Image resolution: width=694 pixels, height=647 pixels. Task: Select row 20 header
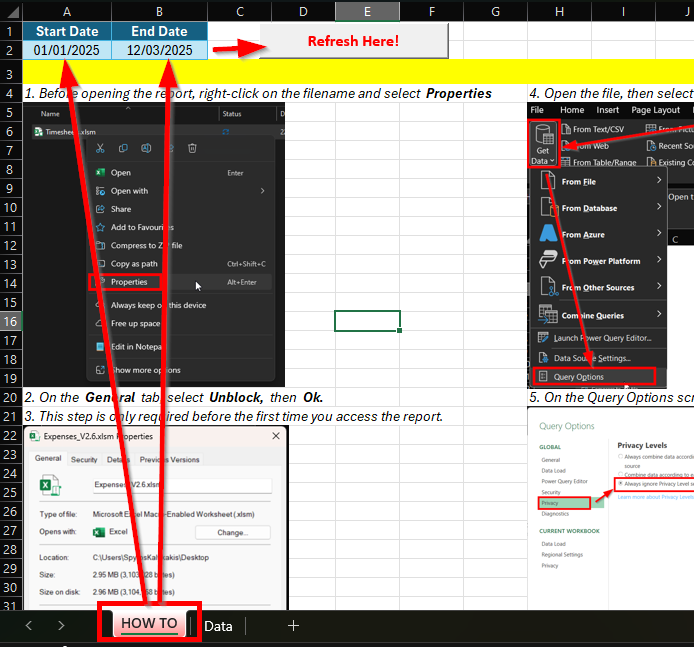pyautogui.click(x=11, y=397)
